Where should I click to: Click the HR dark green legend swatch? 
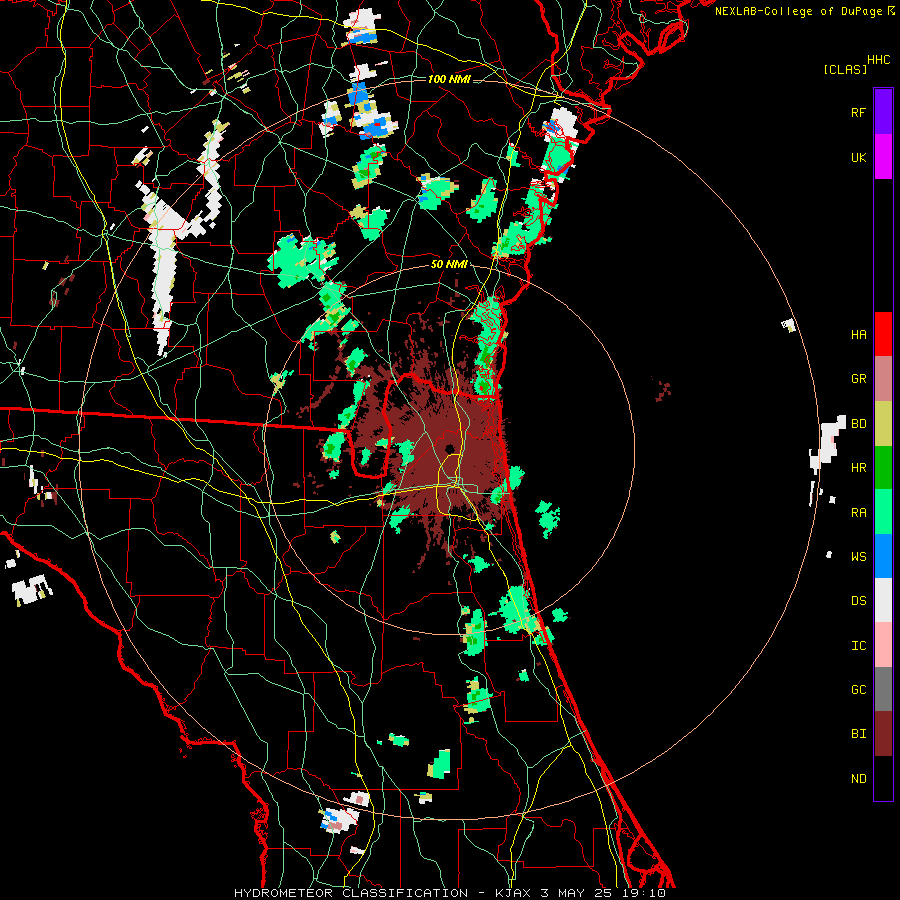pyautogui.click(x=883, y=467)
